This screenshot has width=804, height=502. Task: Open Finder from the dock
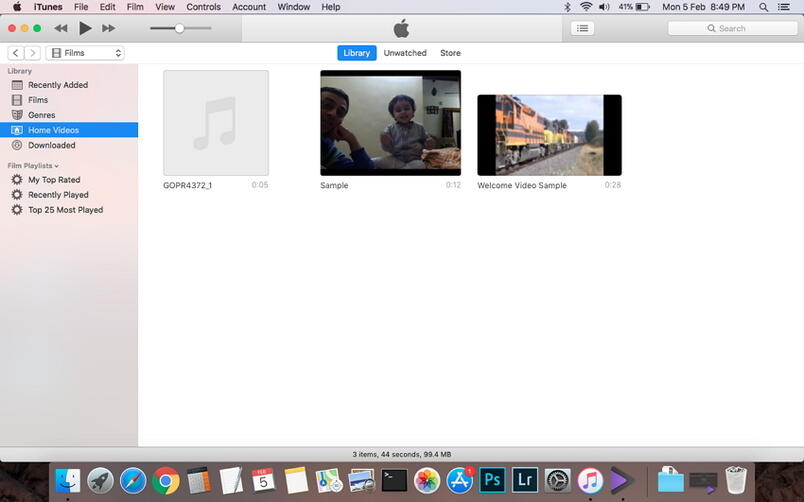tap(68, 481)
